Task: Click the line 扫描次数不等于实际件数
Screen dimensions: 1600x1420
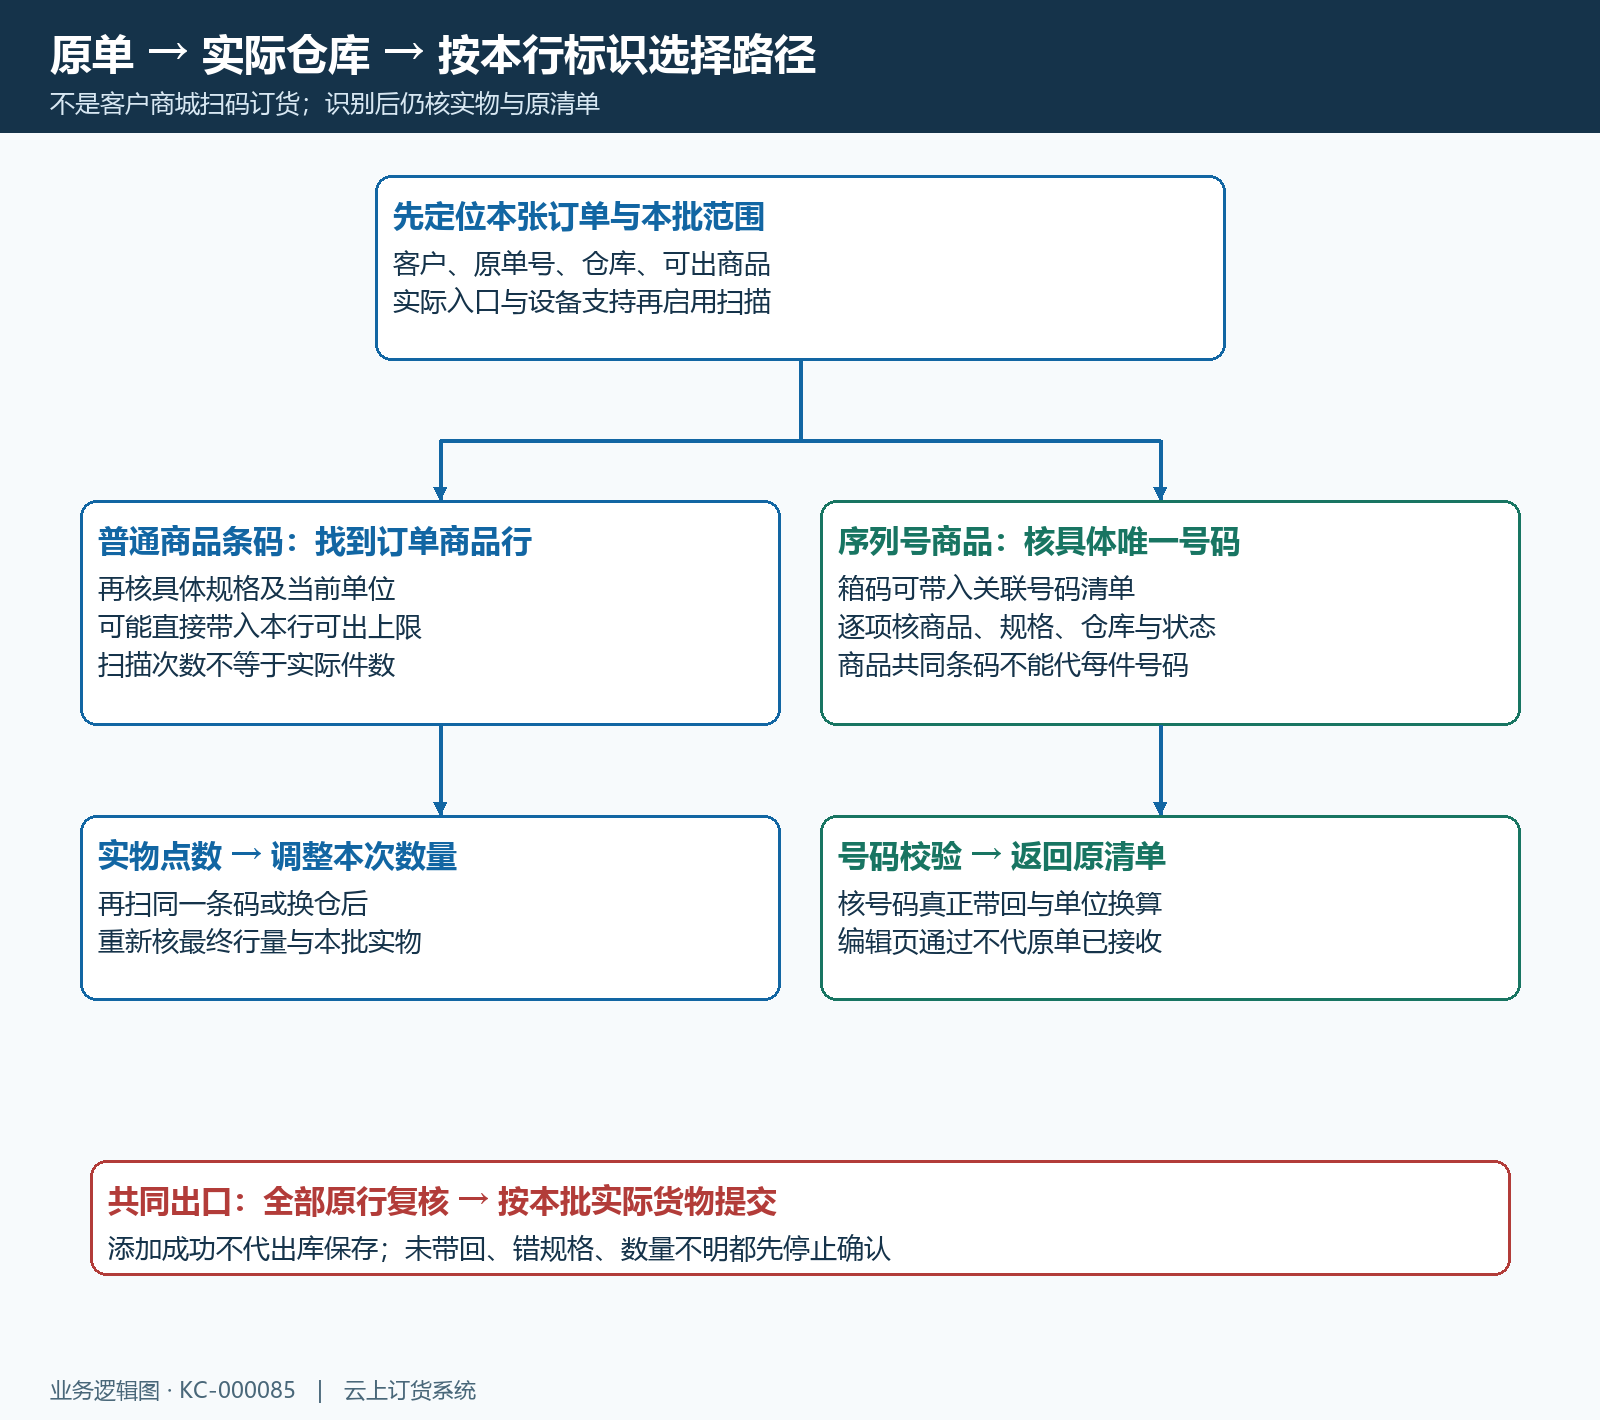Action: pyautogui.click(x=246, y=665)
